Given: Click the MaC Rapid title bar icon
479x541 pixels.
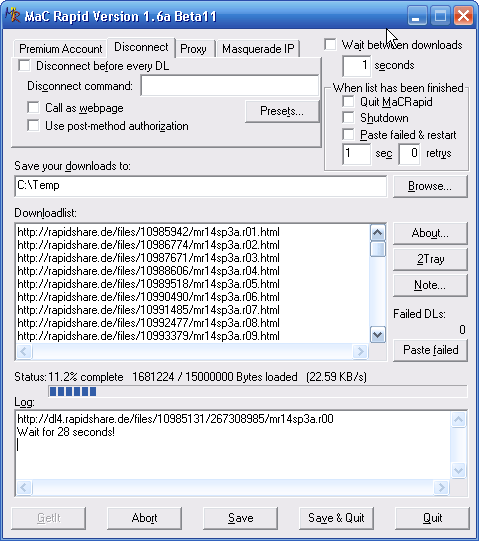Looking at the screenshot, I should (12, 16).
